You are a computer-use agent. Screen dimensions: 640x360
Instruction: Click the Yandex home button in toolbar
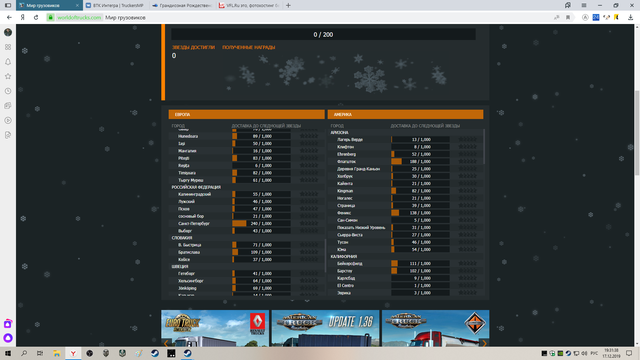click(23, 18)
